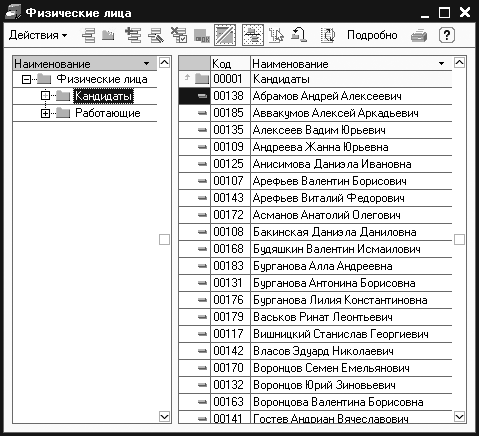Image resolution: width=479 pixels, height=436 pixels.
Task: Click tree panel scroll down arrow
Action: [164, 417]
